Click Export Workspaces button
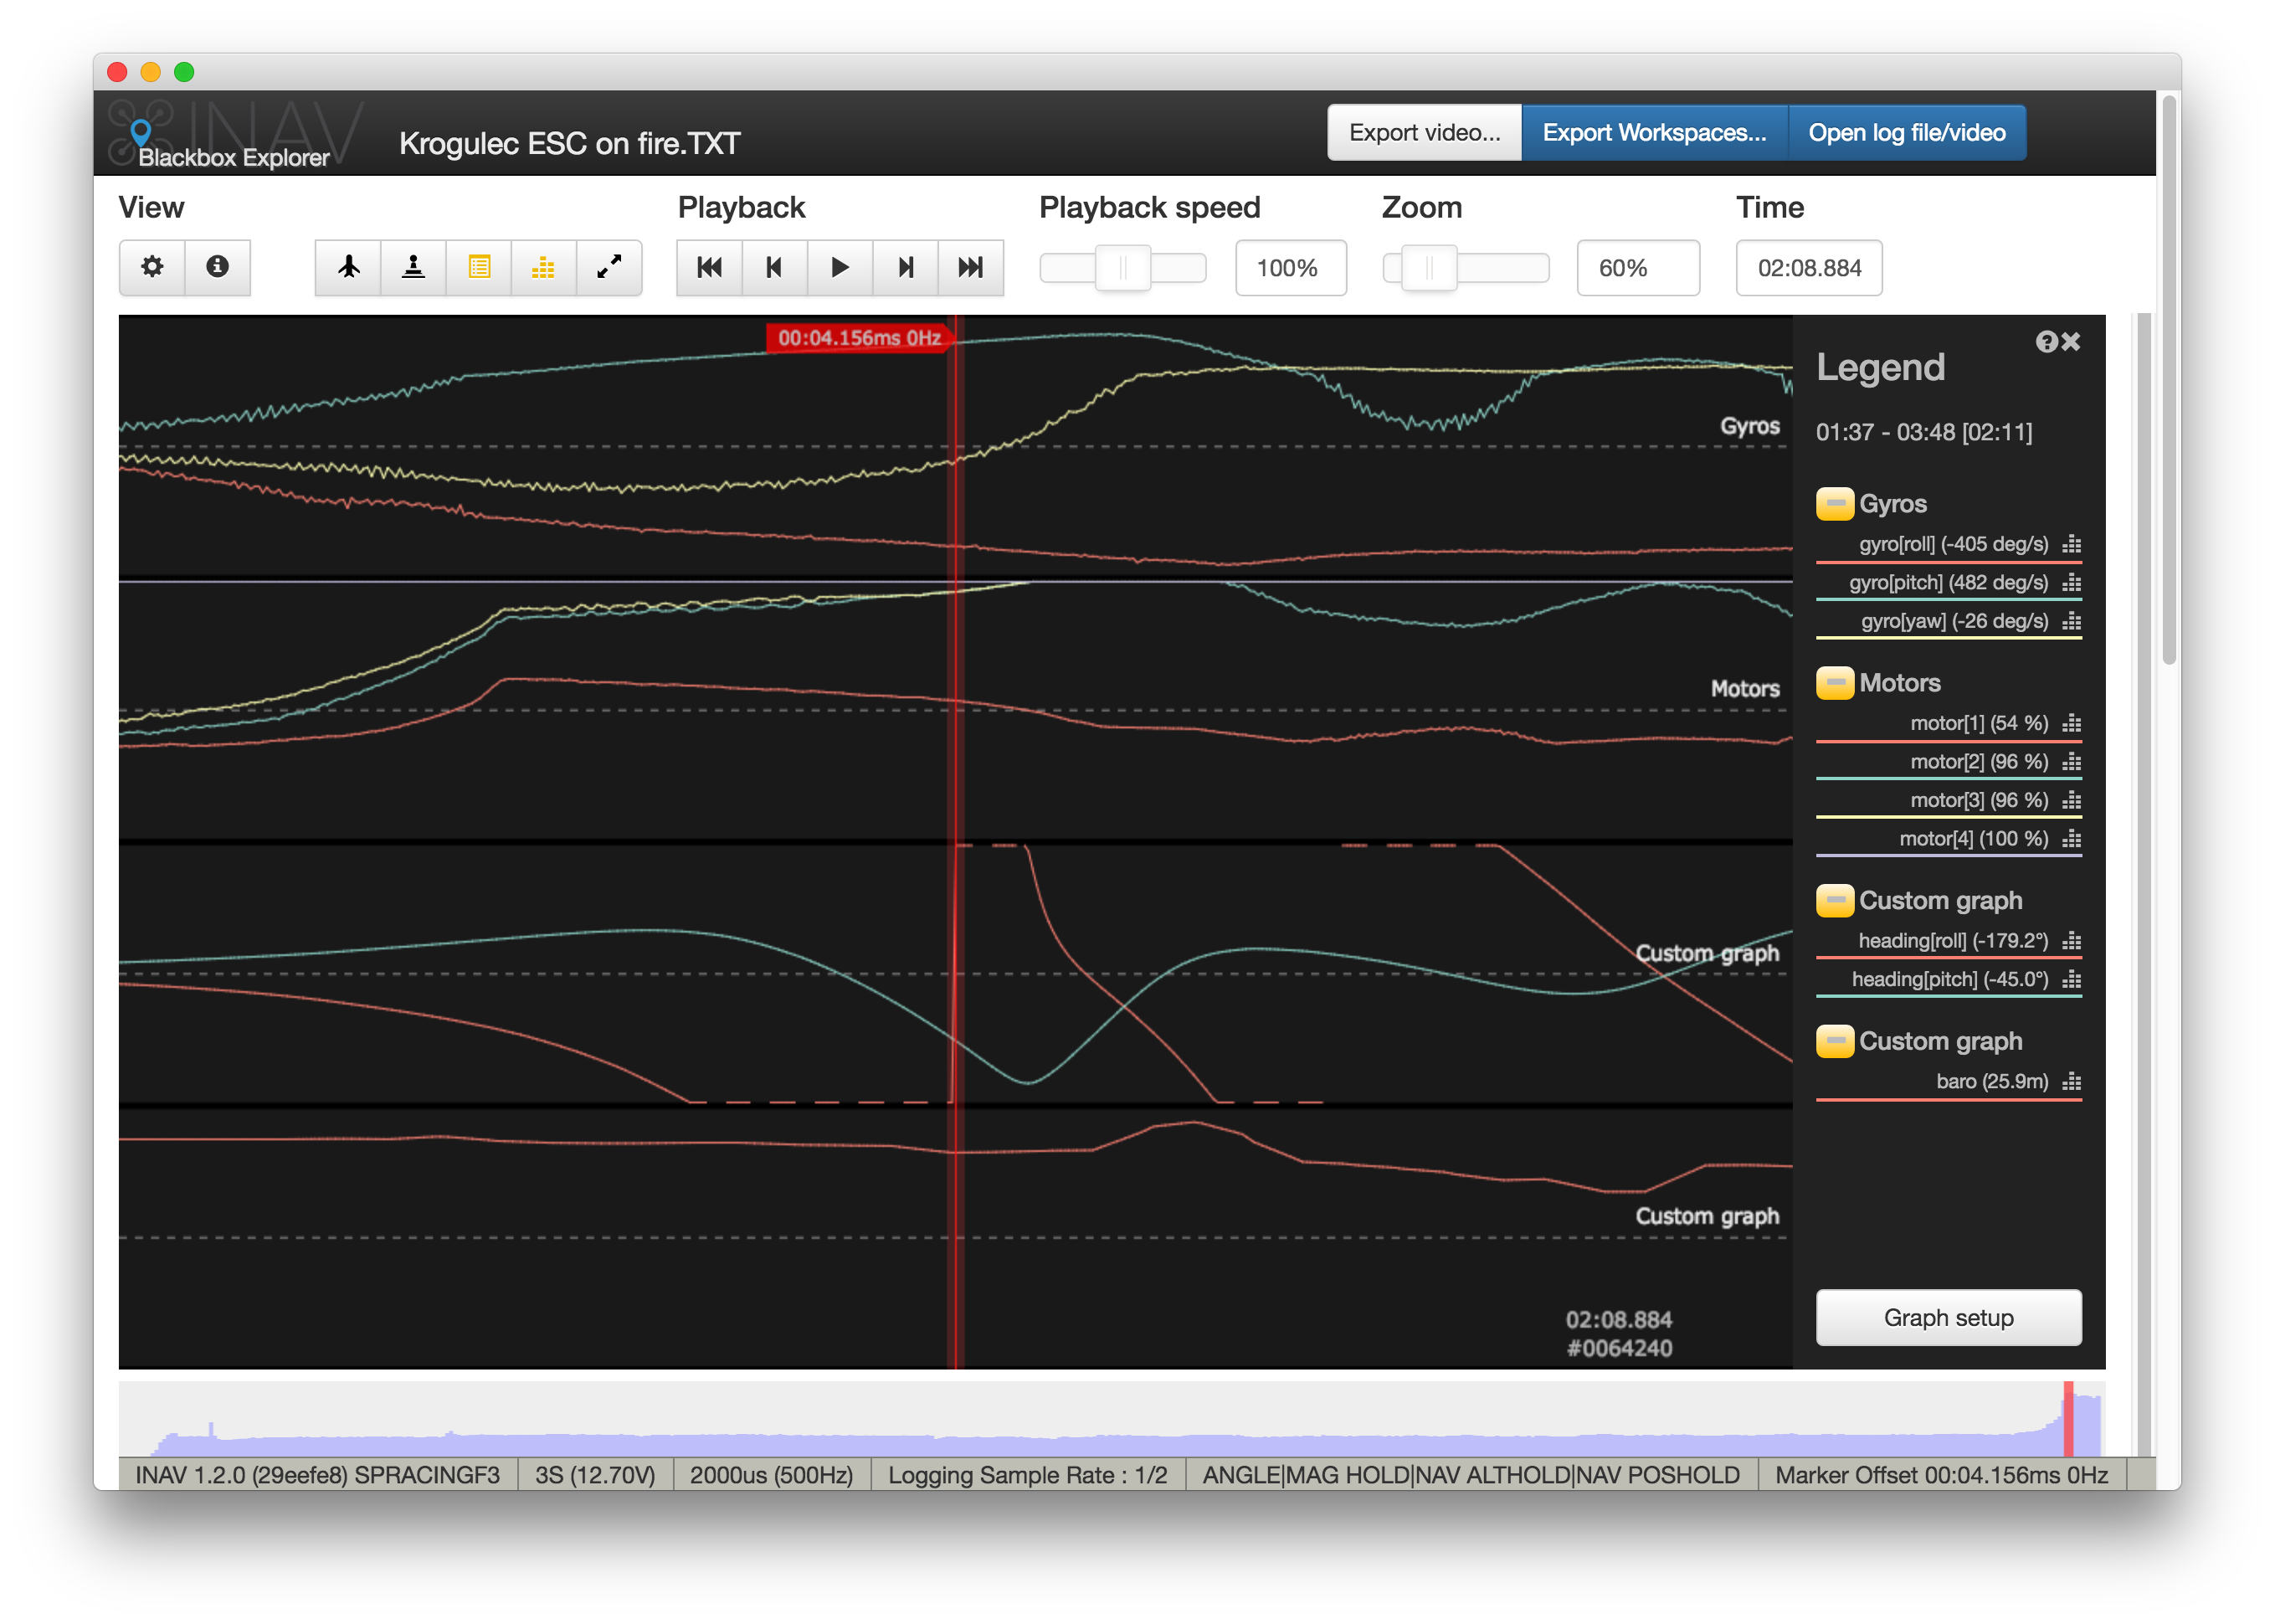The height and width of the screenshot is (1624, 2275). pos(1654,133)
